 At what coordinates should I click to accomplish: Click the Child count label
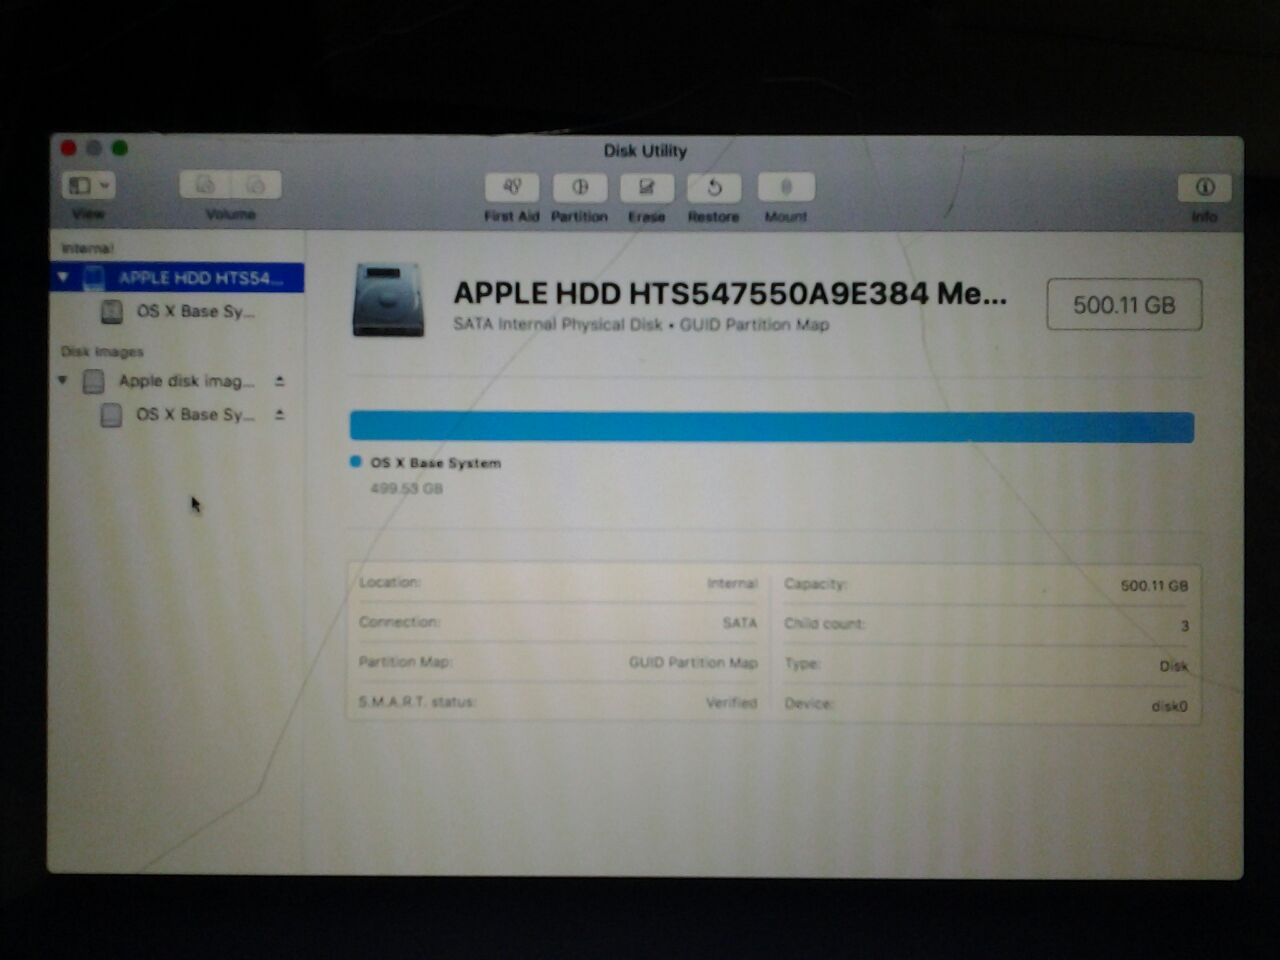click(824, 624)
